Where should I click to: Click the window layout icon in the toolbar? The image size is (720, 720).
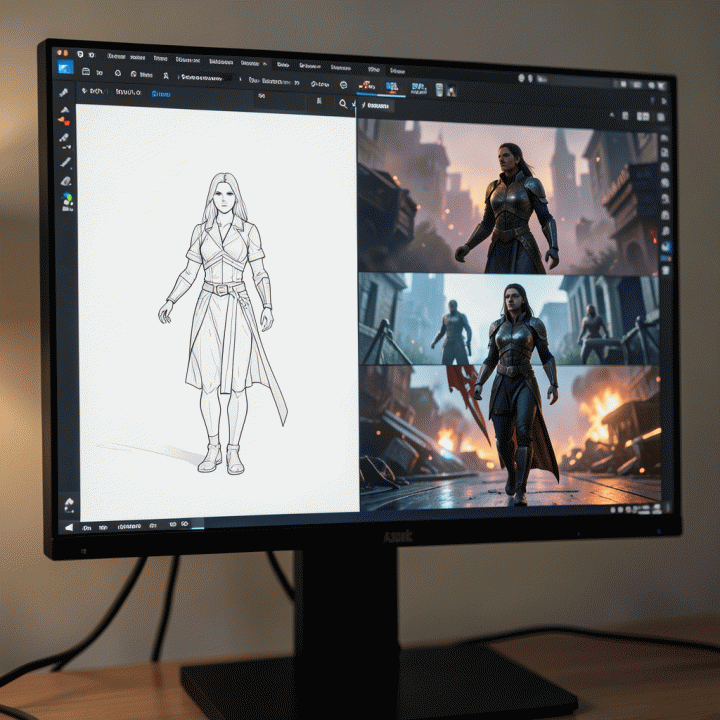[85, 72]
